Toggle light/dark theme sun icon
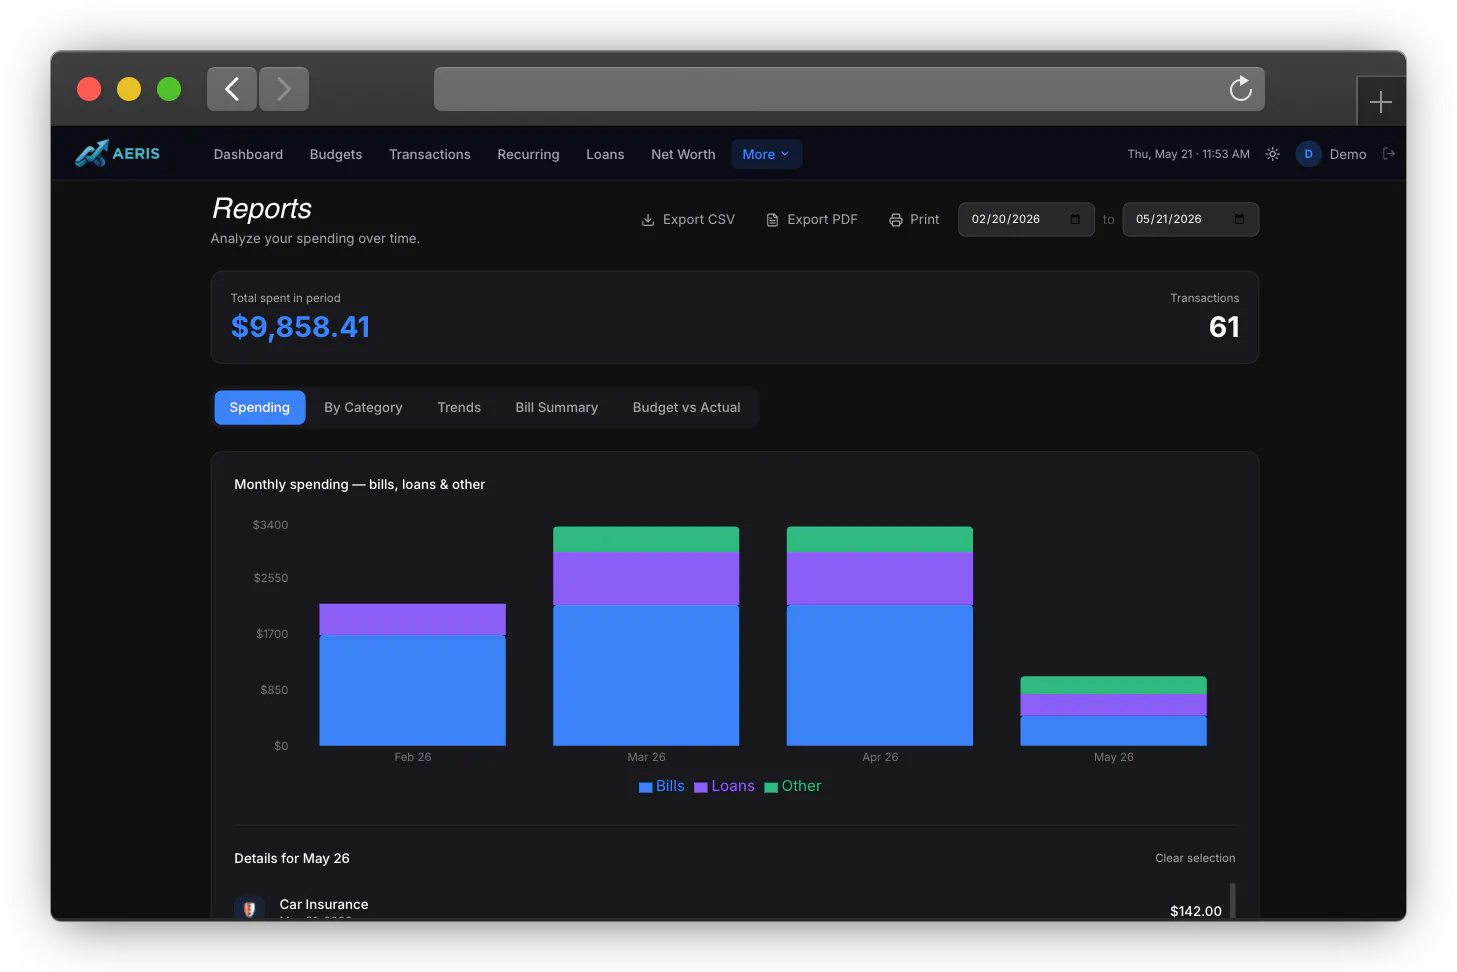 tap(1272, 154)
